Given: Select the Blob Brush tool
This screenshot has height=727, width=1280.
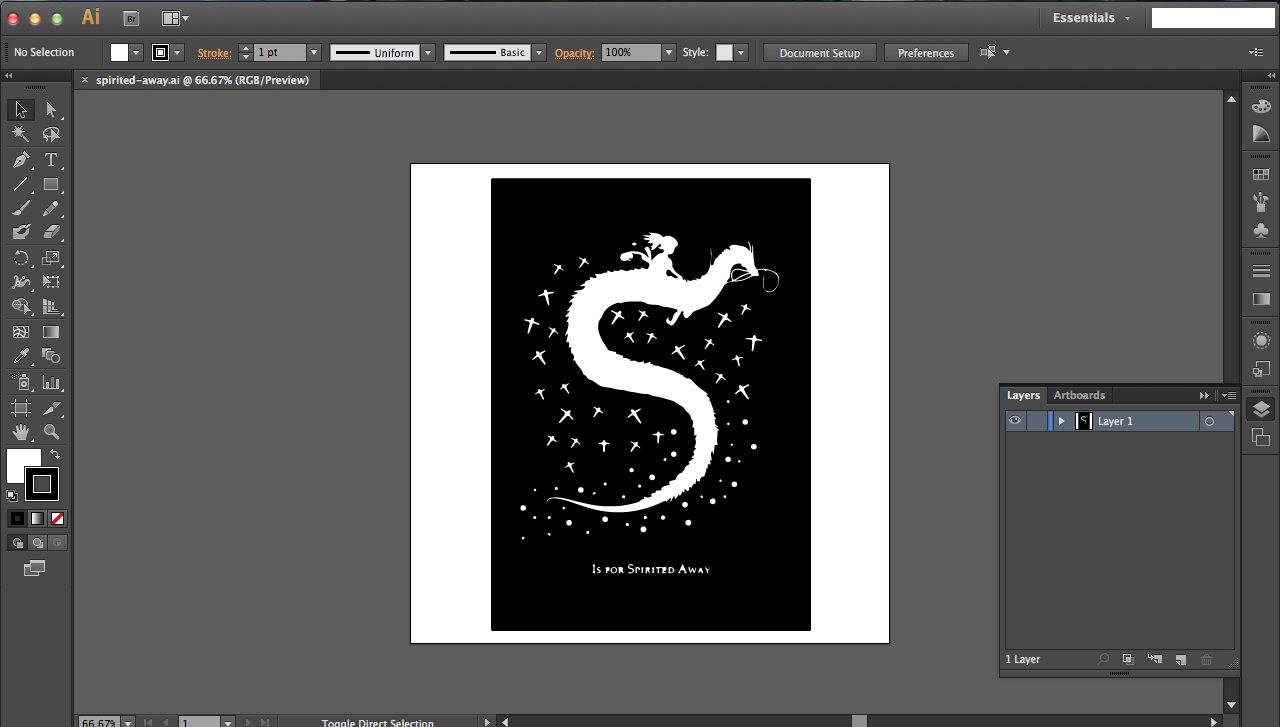Looking at the screenshot, I should [x=21, y=232].
